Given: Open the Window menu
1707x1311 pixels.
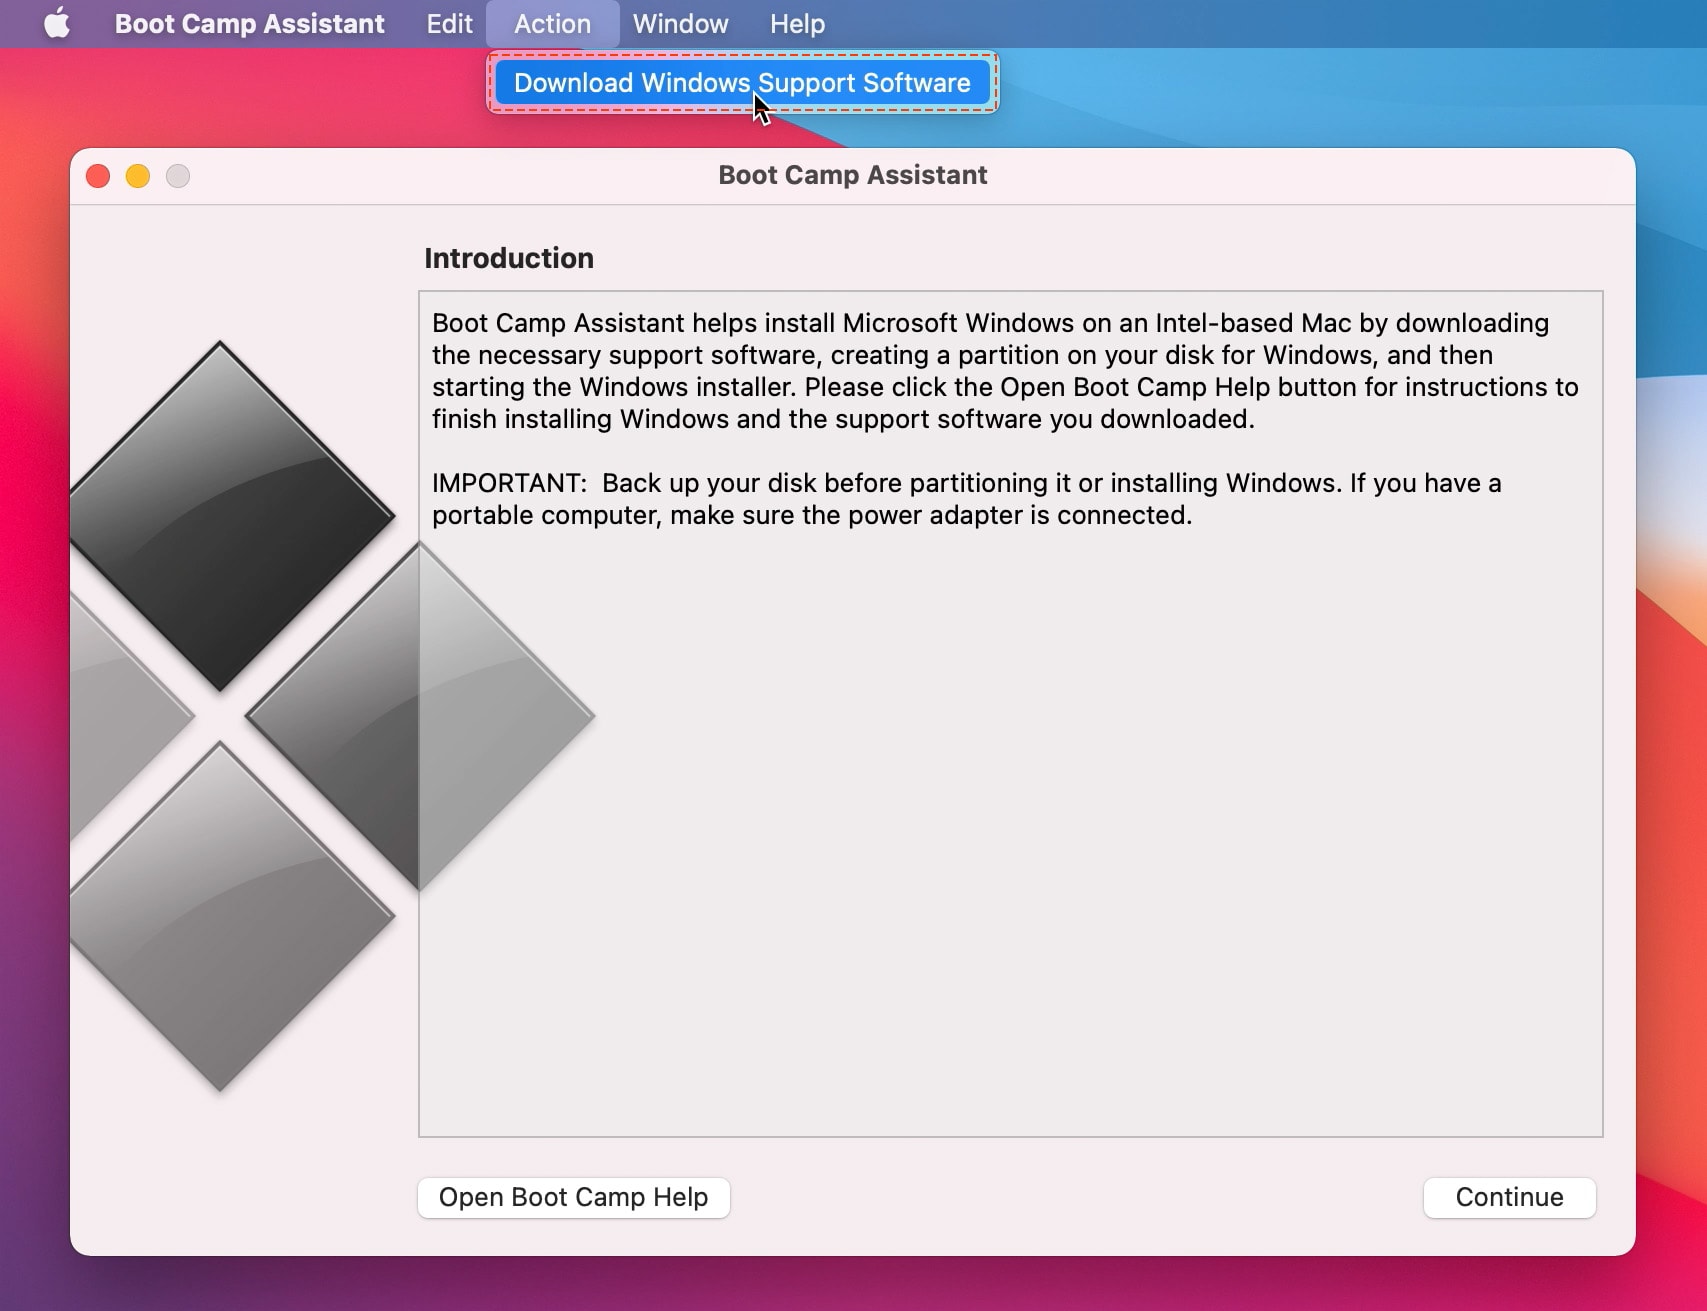Looking at the screenshot, I should pos(680,23).
